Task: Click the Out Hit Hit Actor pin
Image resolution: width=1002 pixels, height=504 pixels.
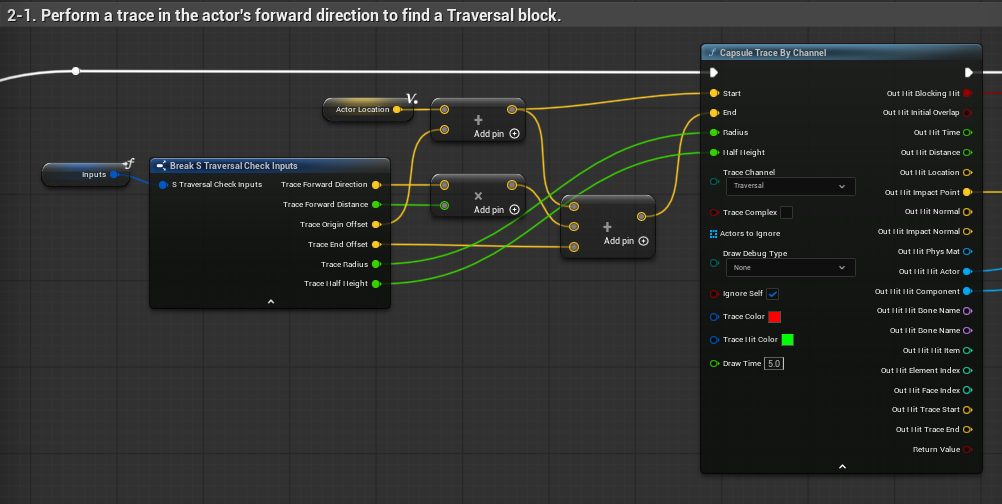Action: pyautogui.click(x=967, y=271)
